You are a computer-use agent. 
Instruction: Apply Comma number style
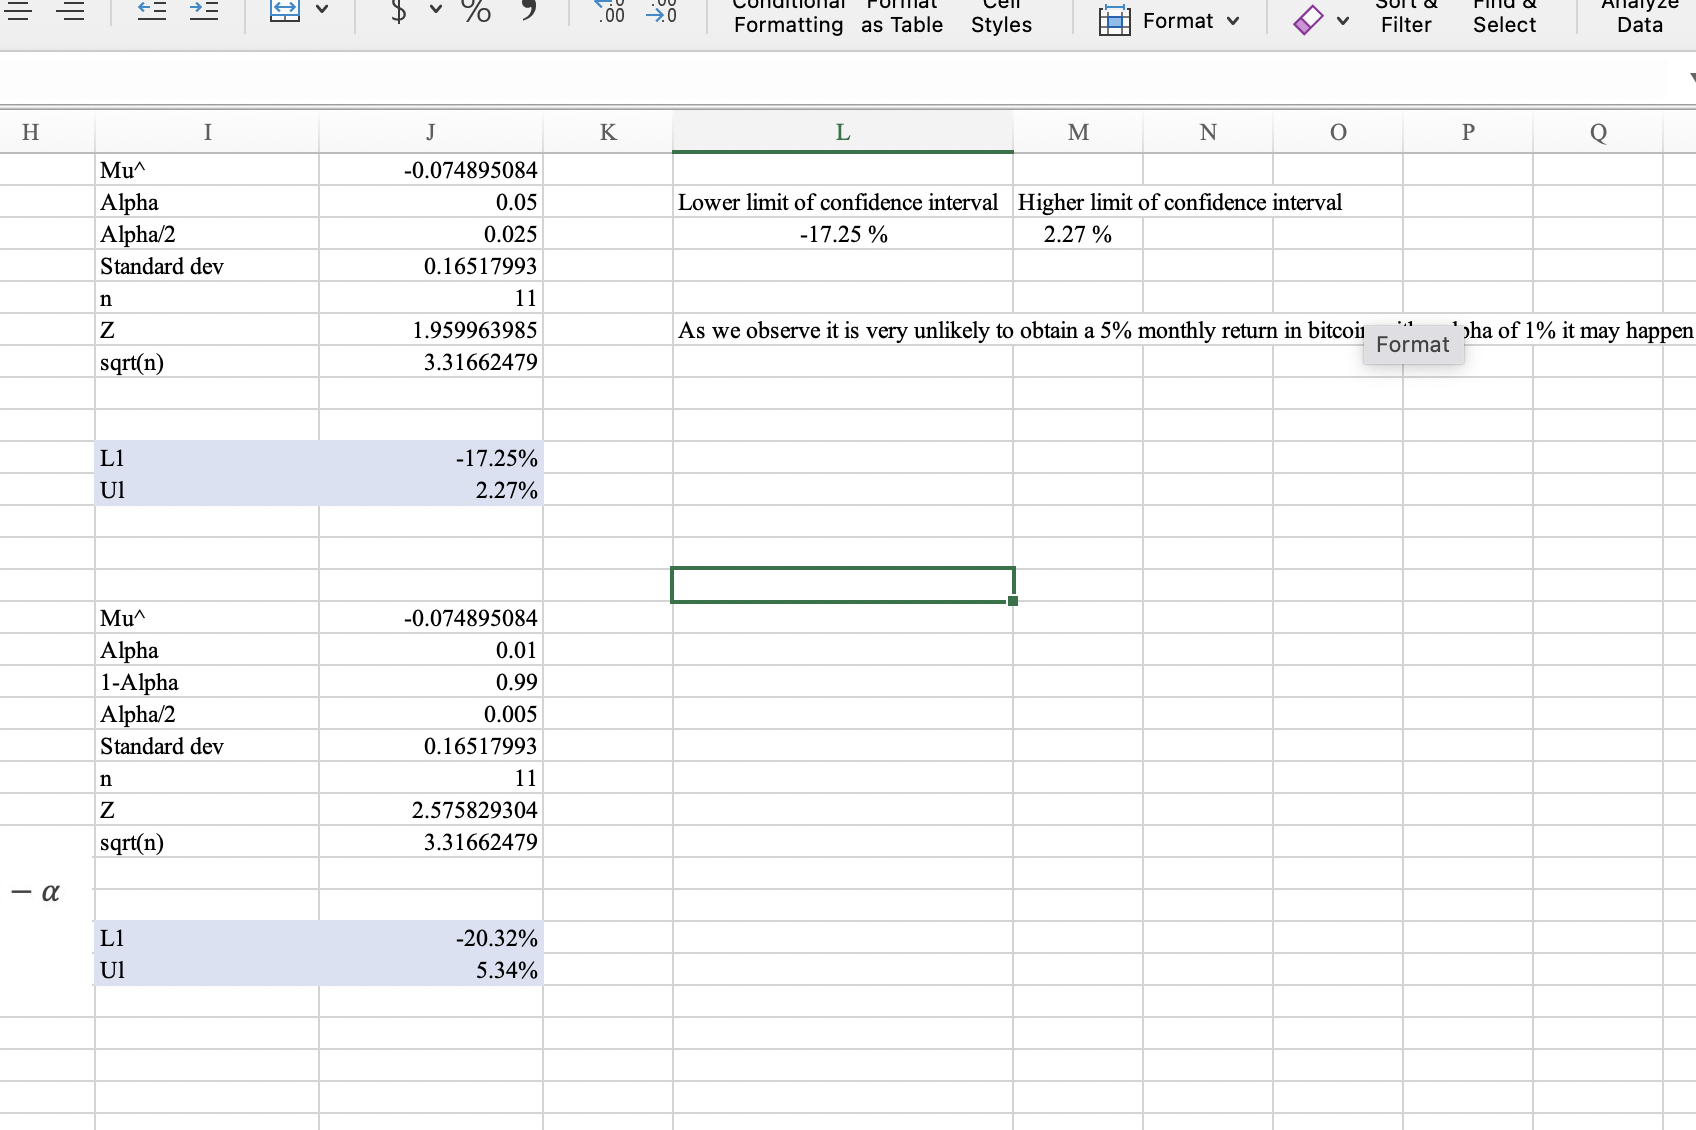[x=527, y=14]
